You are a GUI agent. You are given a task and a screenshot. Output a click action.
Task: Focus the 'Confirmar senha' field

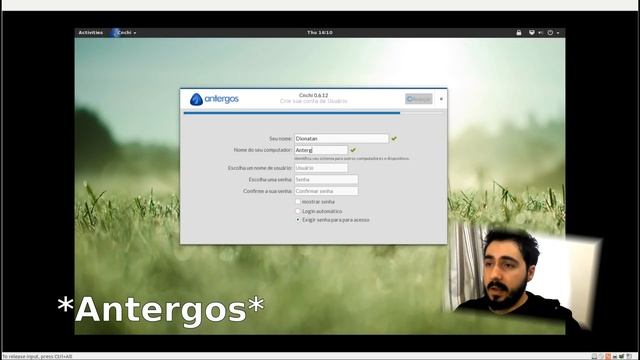tap(326, 191)
